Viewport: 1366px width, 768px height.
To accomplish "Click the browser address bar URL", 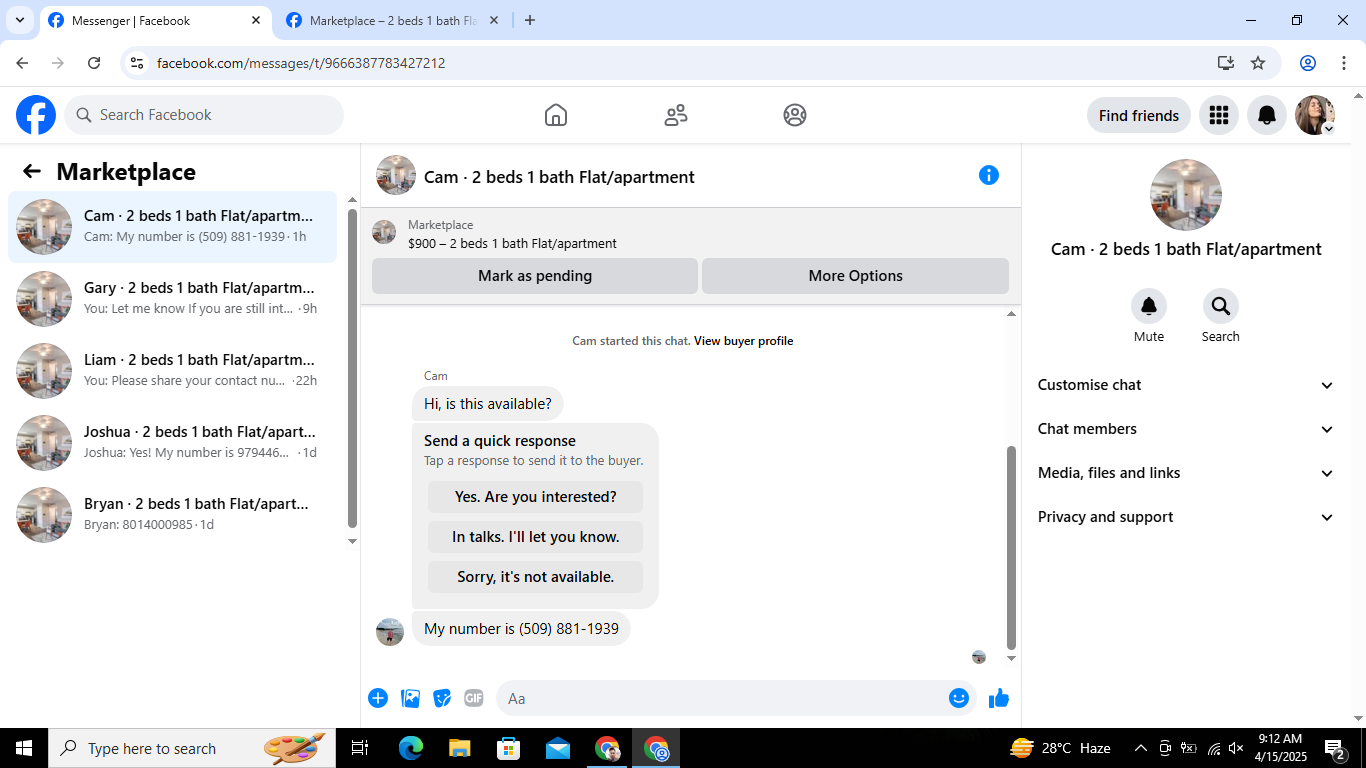I will click(x=301, y=63).
